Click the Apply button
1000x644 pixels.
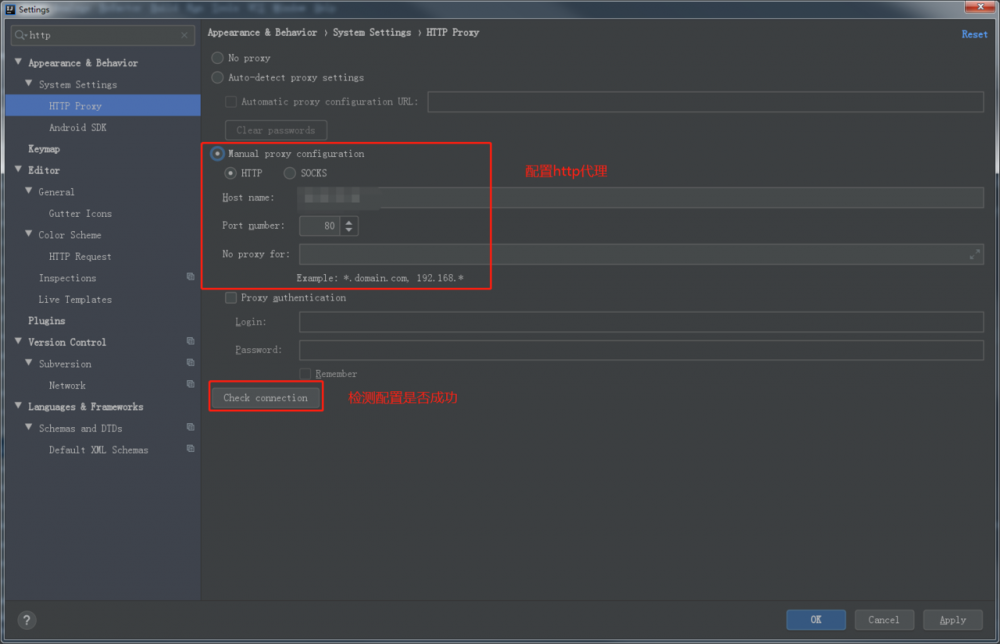pyautogui.click(x=952, y=620)
